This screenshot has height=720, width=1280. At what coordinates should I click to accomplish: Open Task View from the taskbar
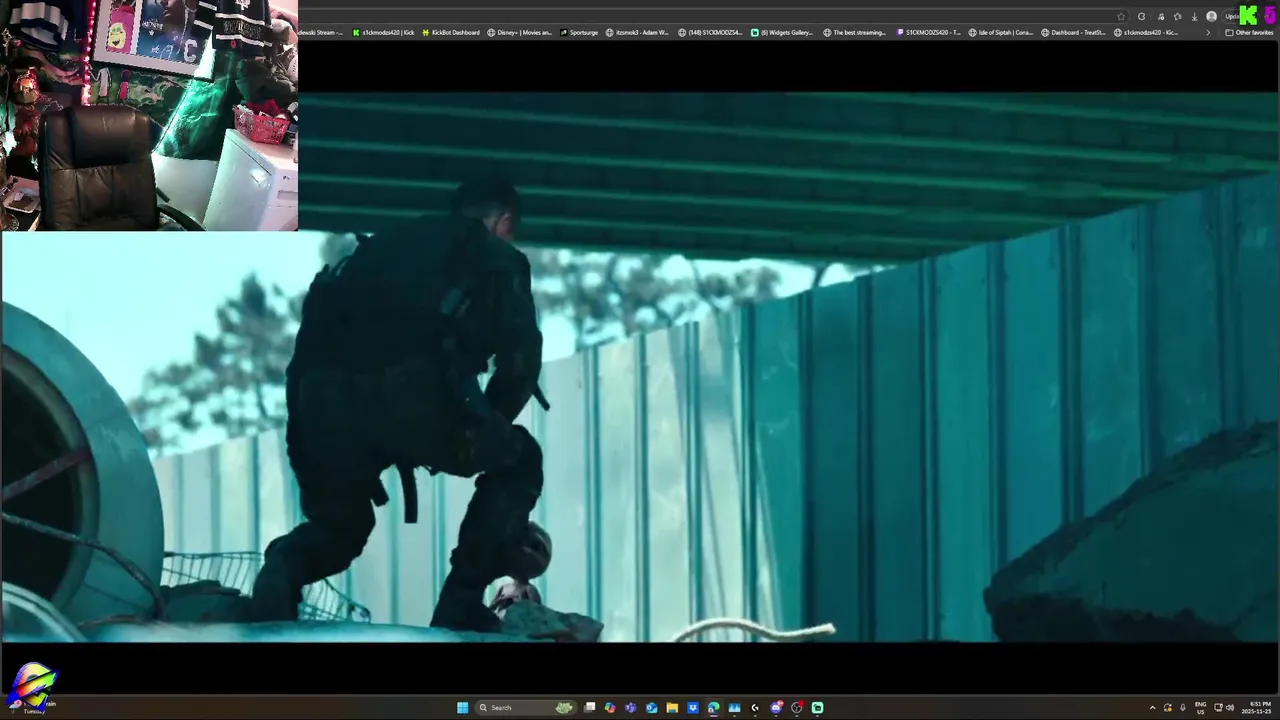589,708
